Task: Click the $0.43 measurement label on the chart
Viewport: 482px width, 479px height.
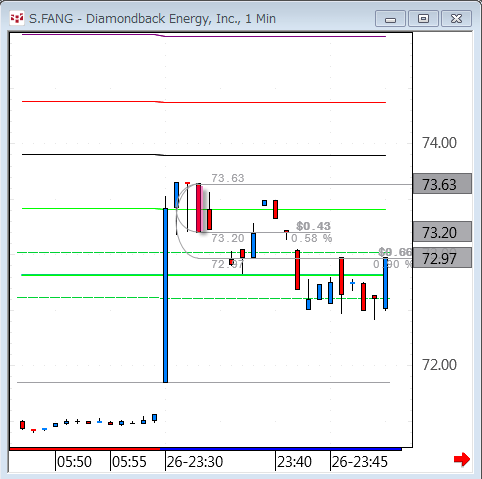Action: click(x=313, y=226)
